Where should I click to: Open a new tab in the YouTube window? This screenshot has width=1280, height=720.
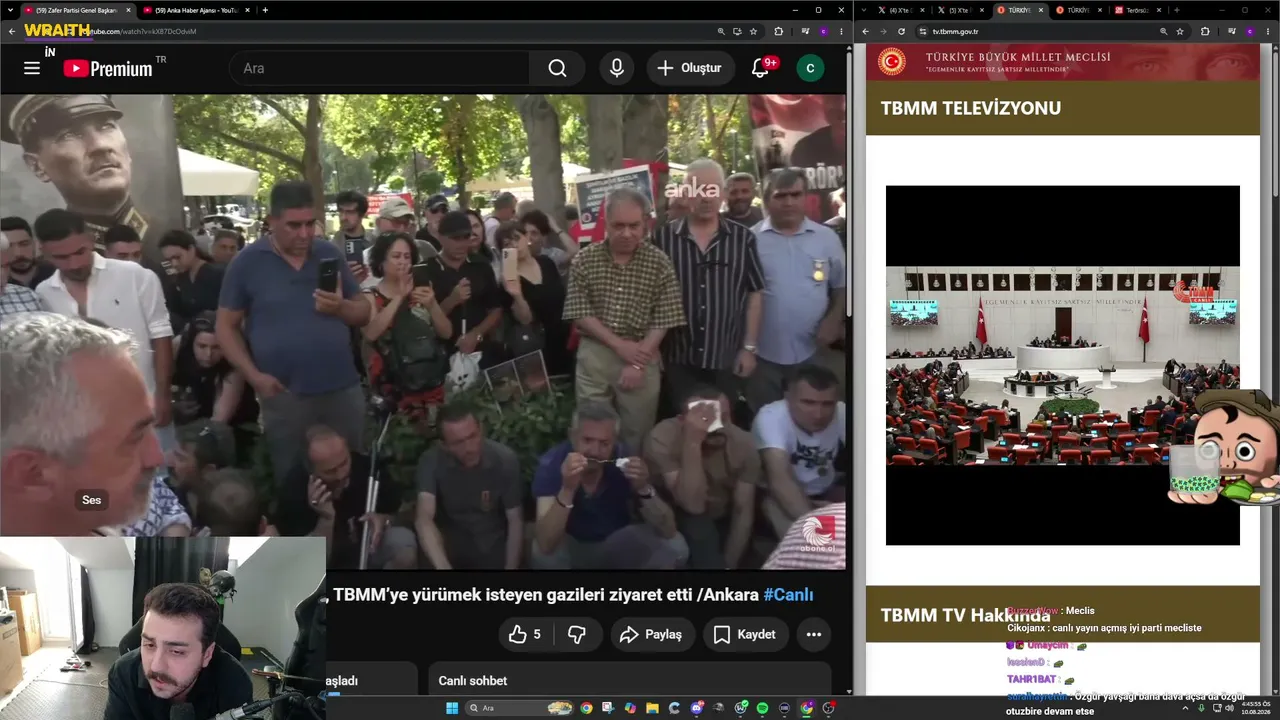(265, 10)
